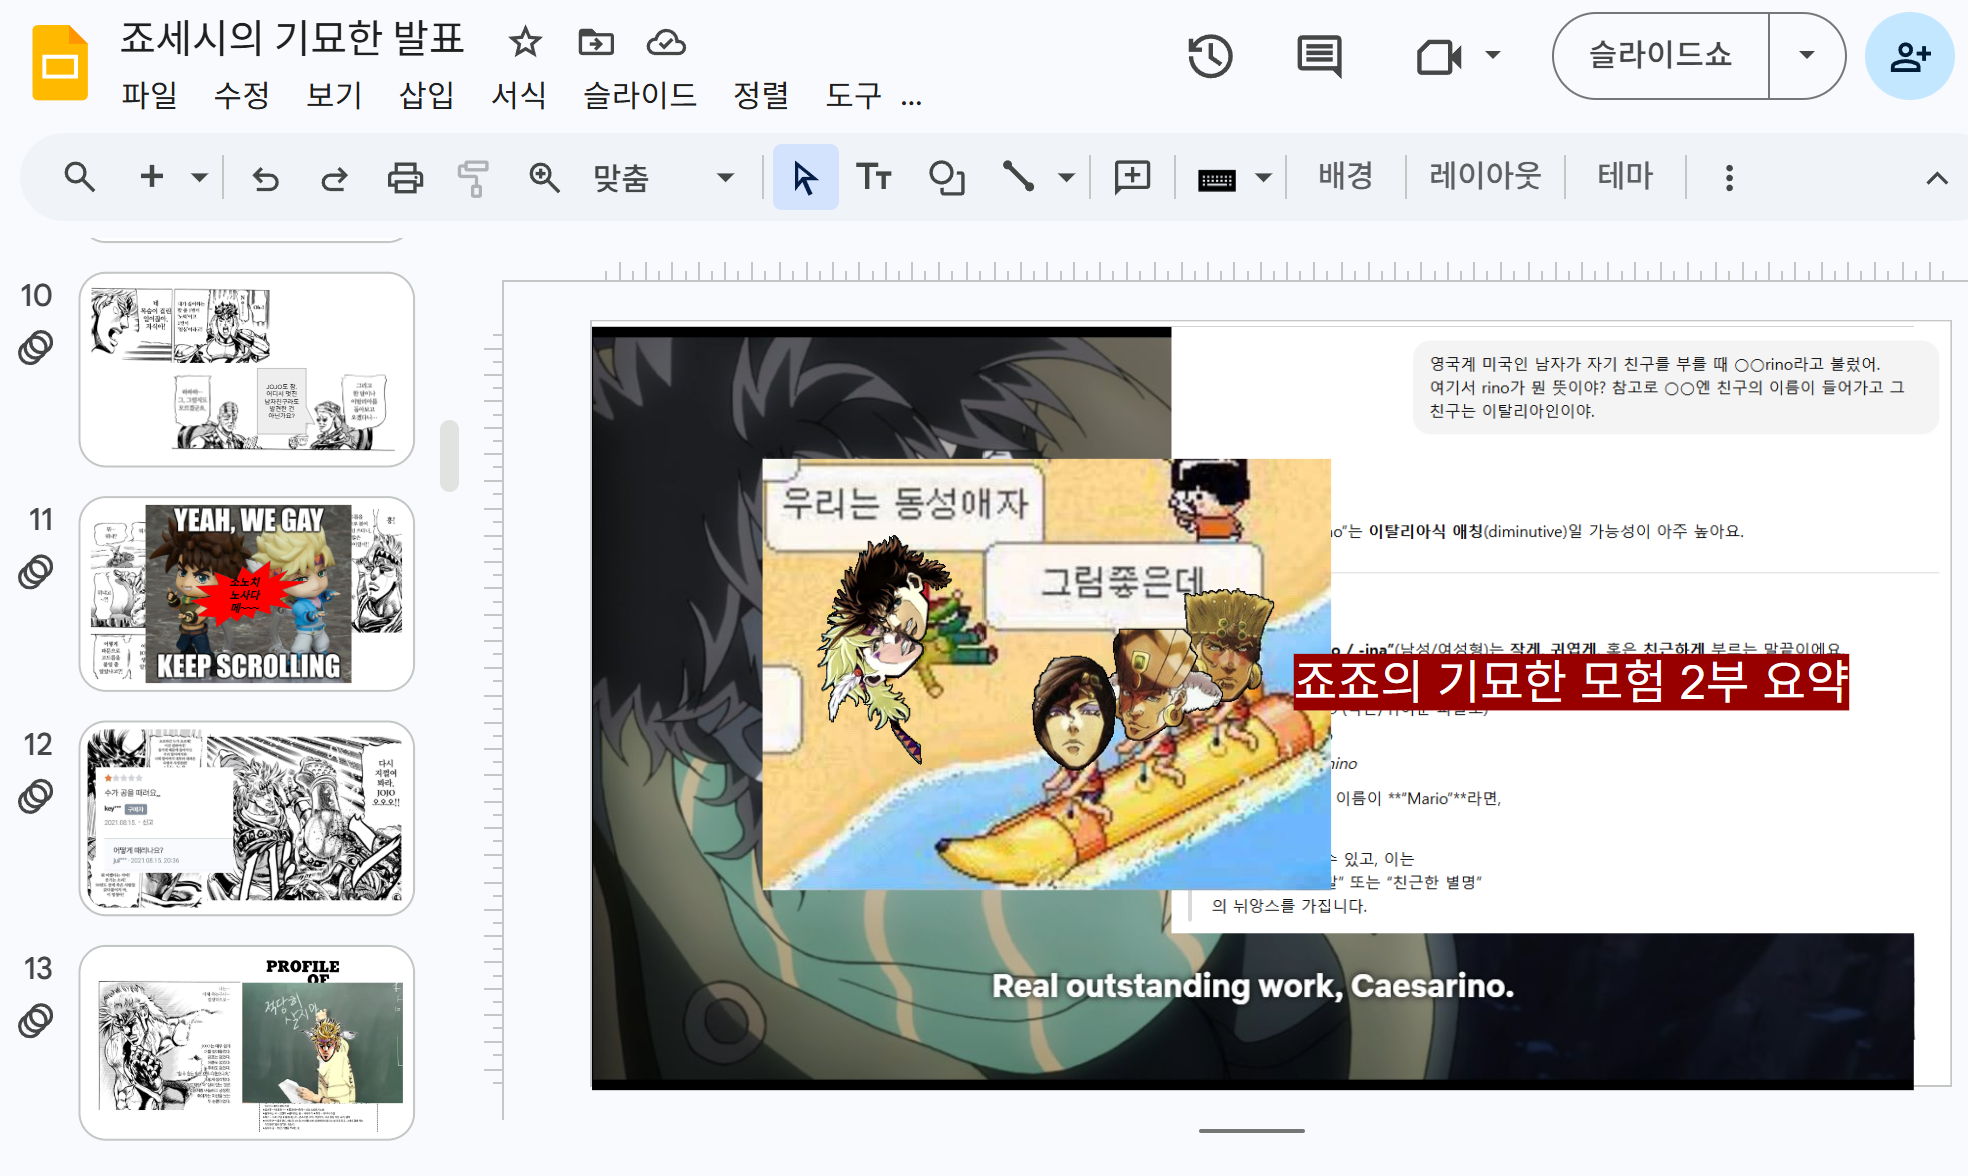
Task: Open the 서식 menu
Action: pyautogui.click(x=518, y=95)
